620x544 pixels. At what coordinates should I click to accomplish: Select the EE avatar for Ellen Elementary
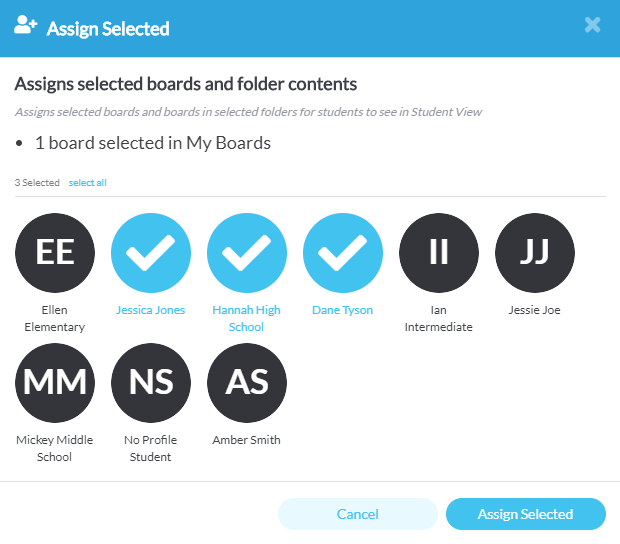[55, 253]
